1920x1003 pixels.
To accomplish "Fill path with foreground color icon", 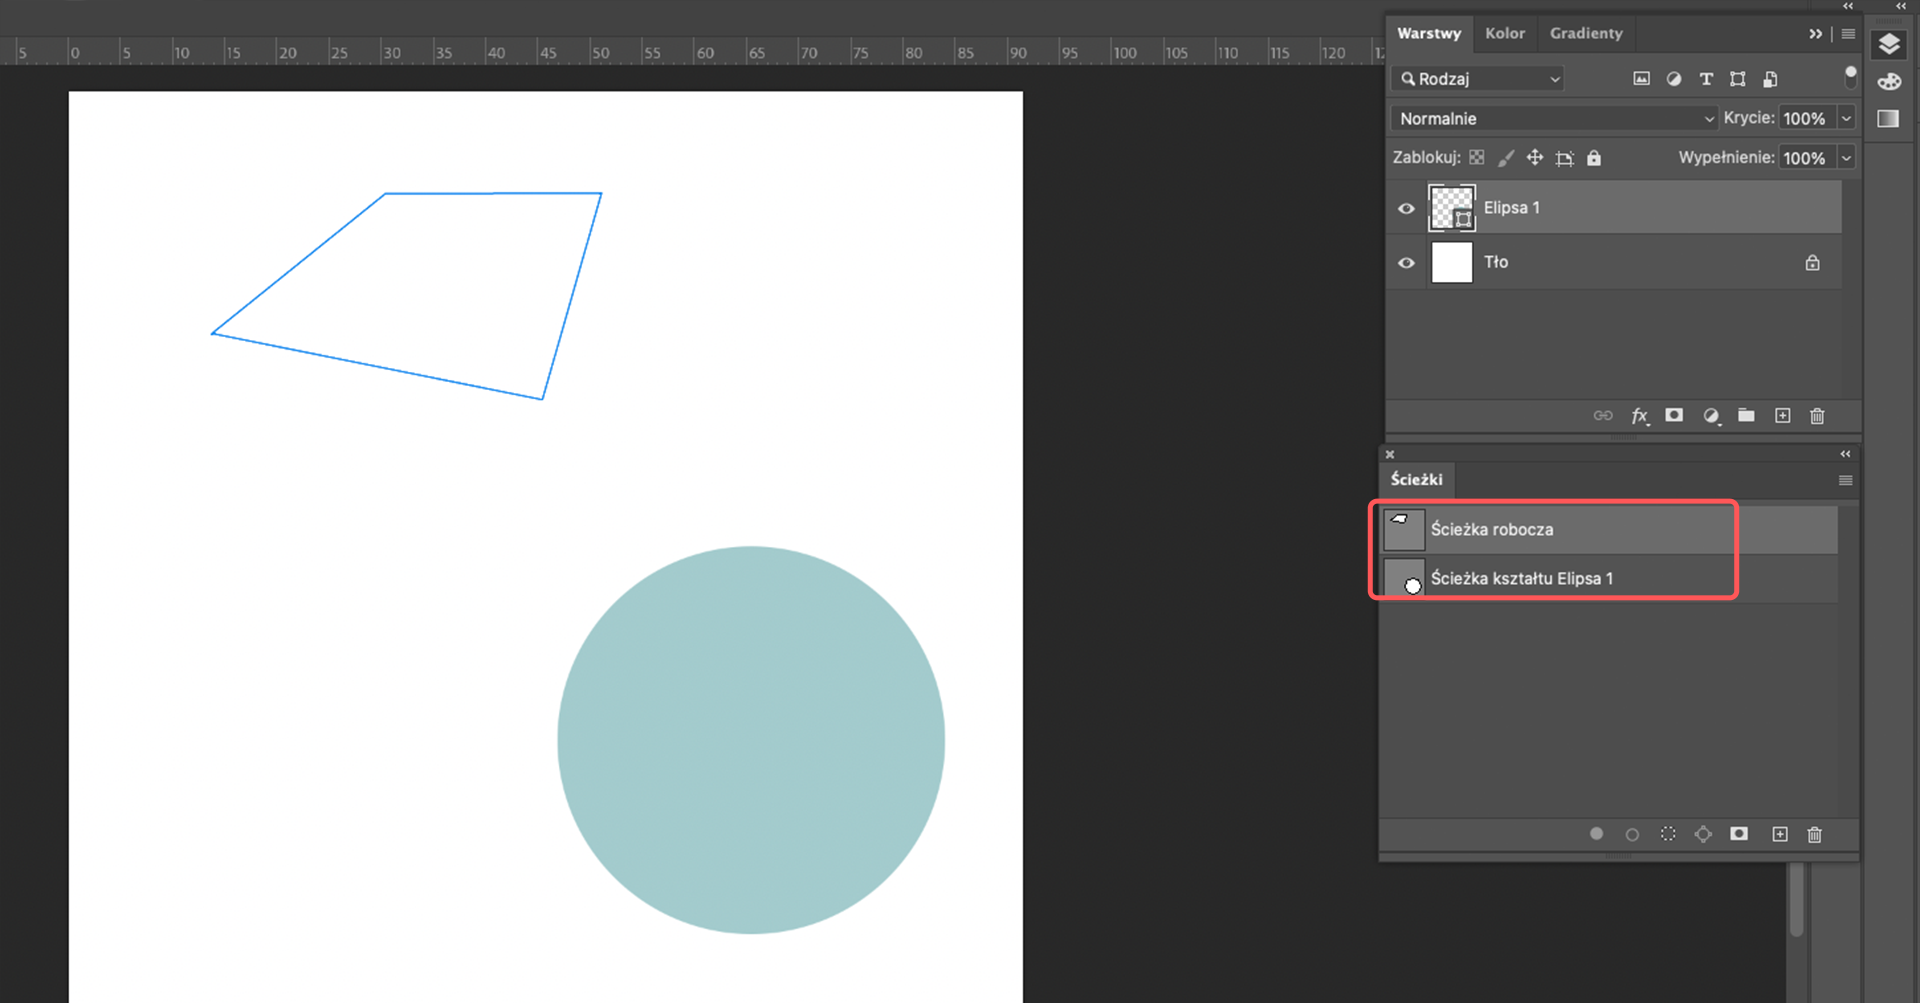I will 1596,834.
